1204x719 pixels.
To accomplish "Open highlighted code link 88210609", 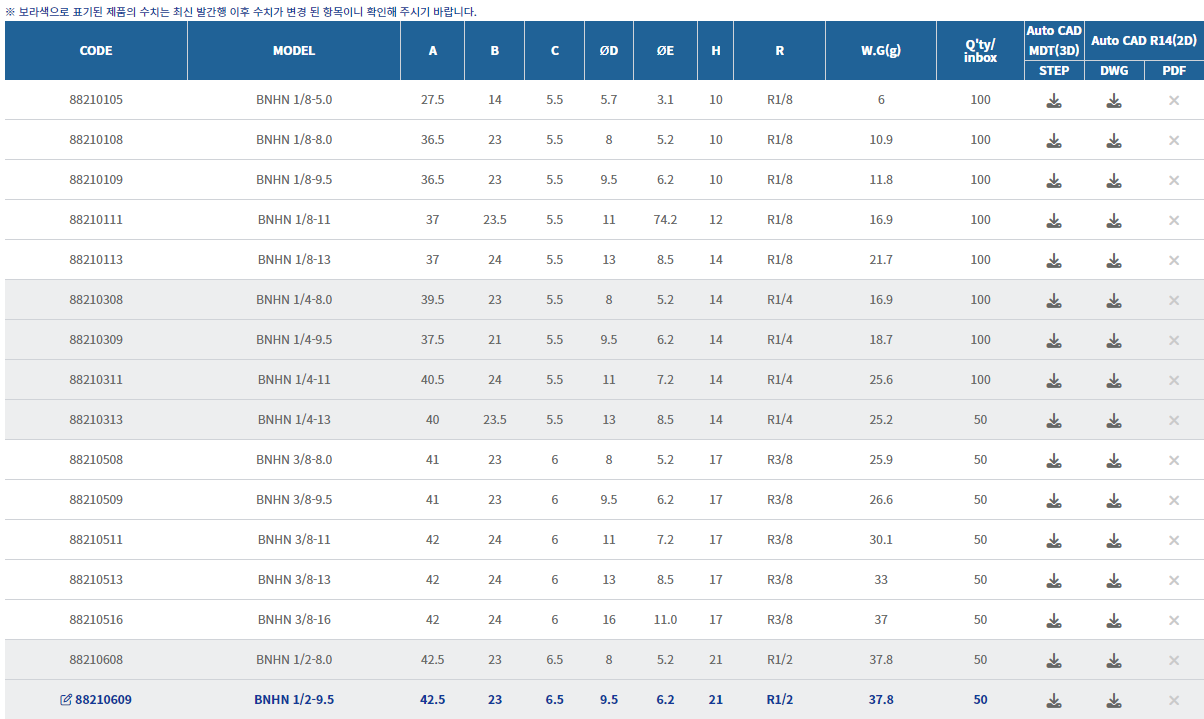I will click(x=103, y=700).
